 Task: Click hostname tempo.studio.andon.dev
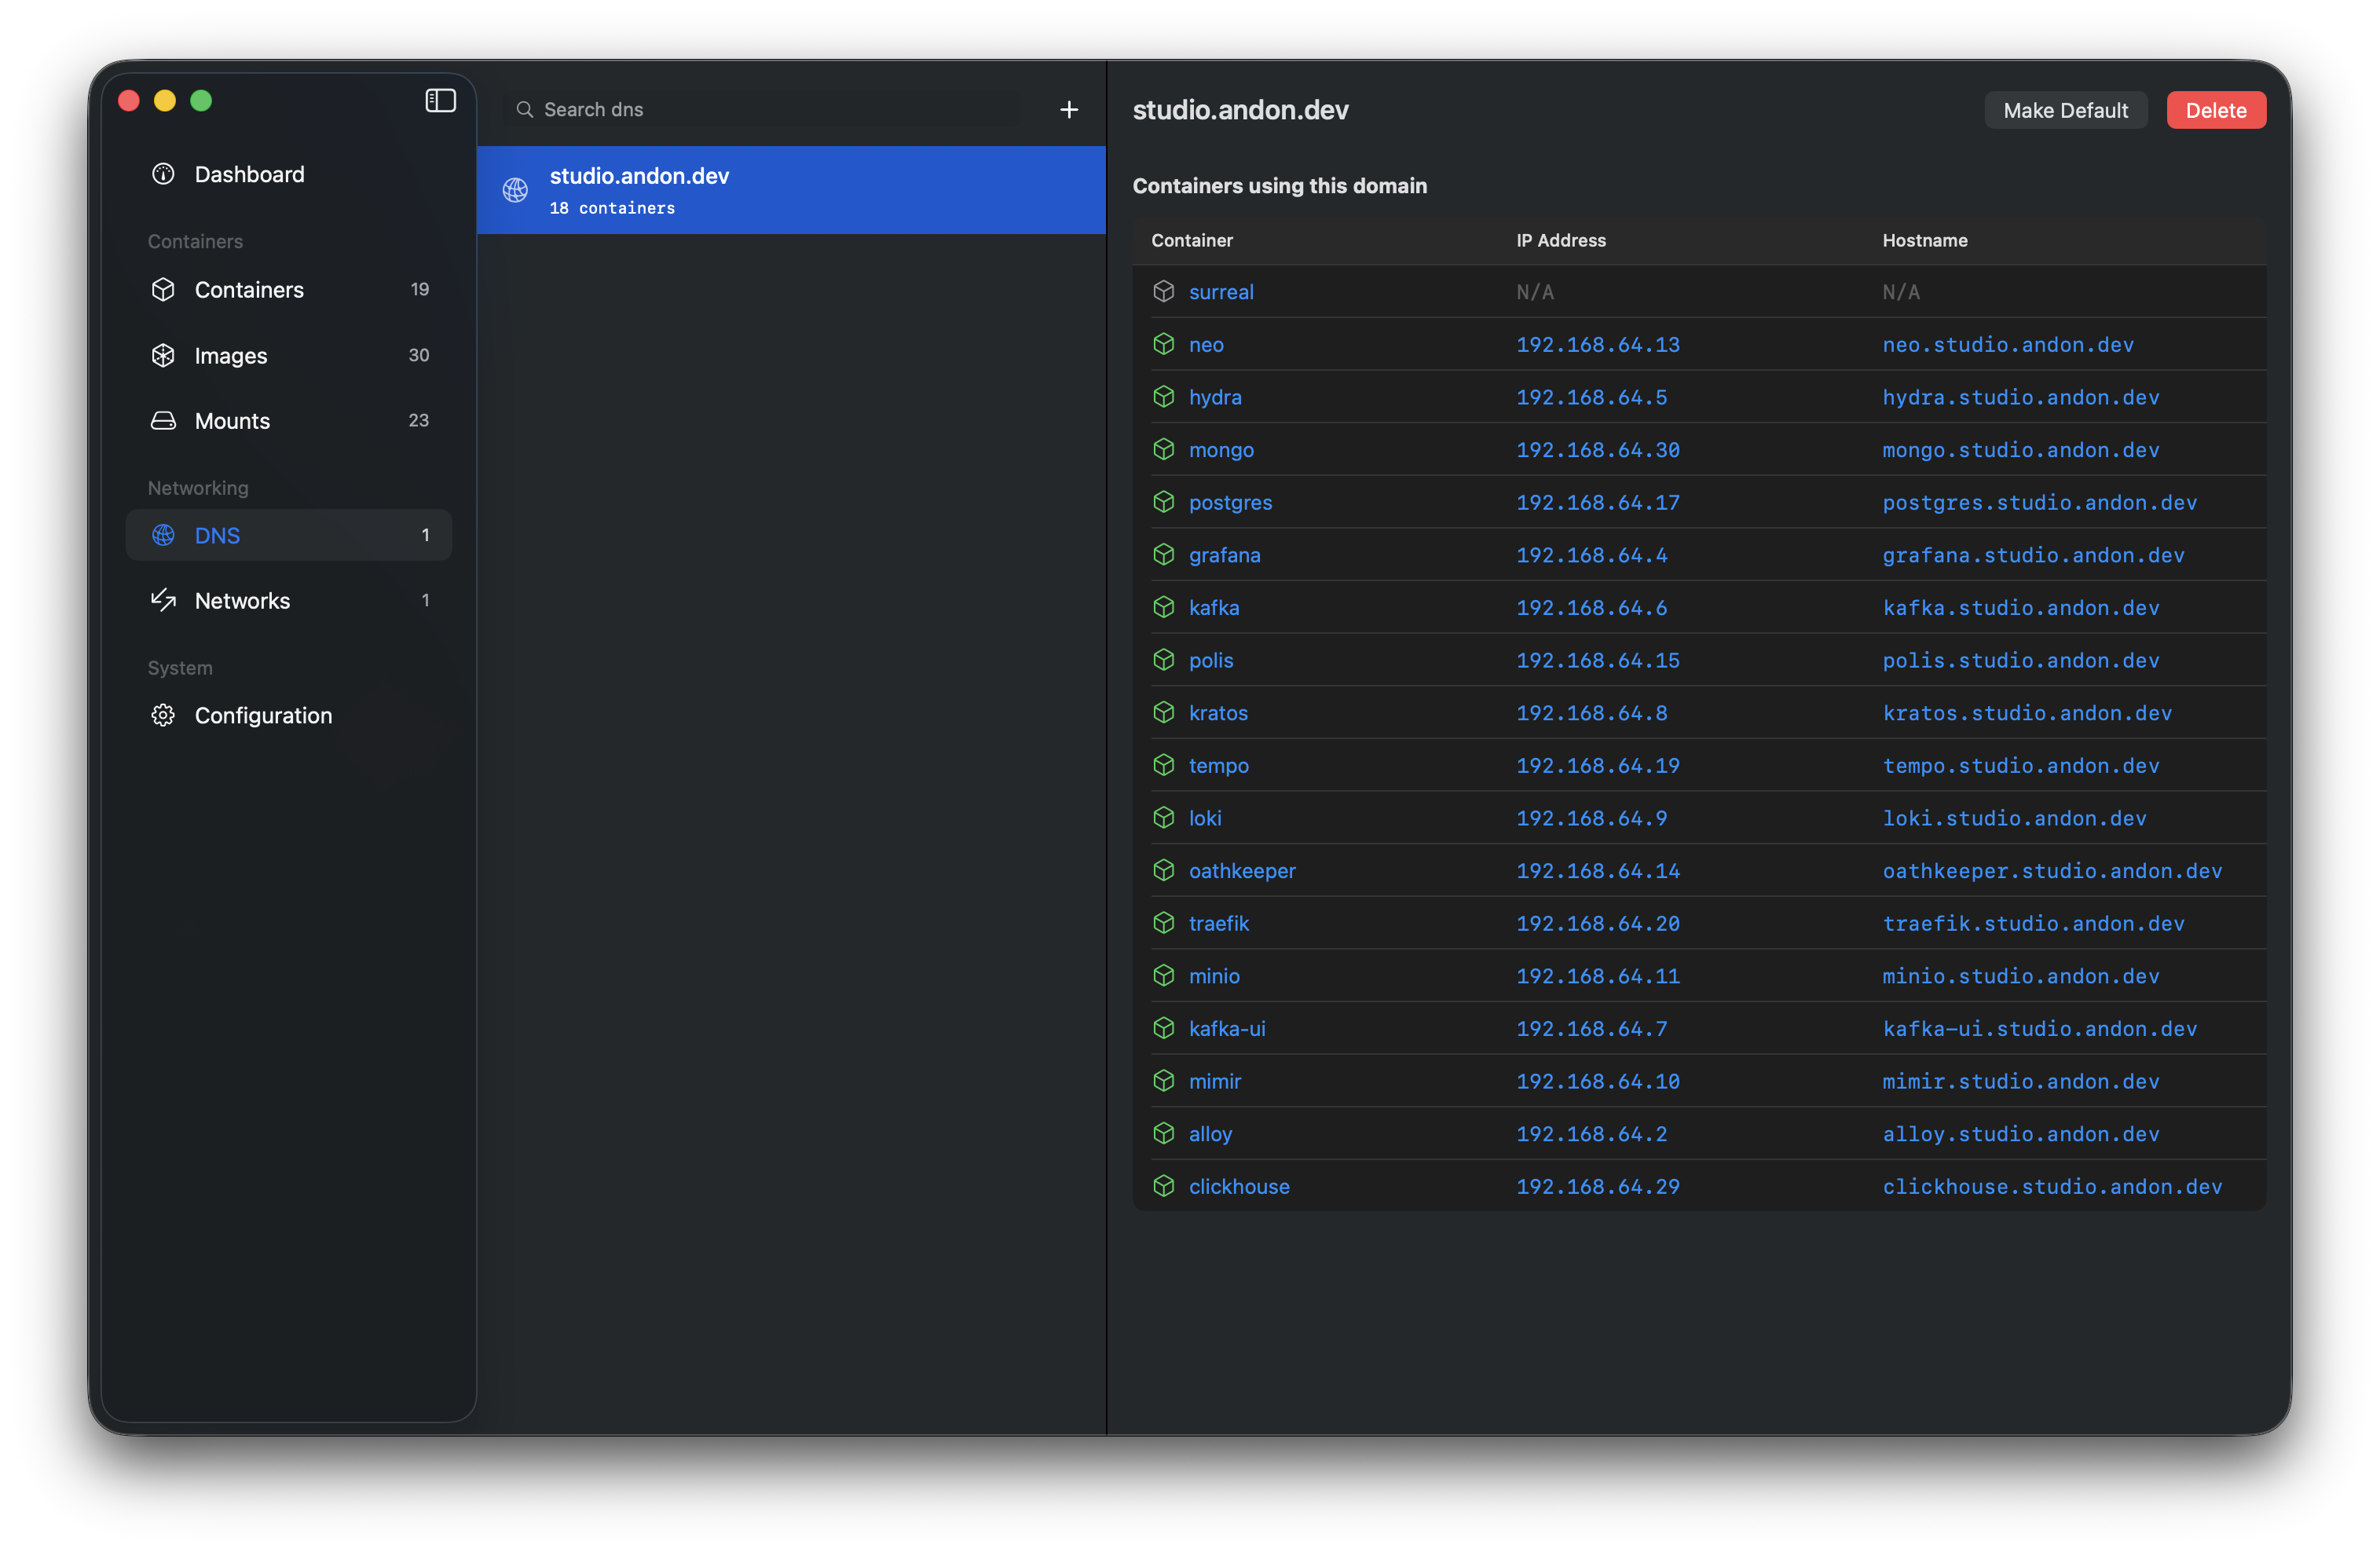[2020, 765]
